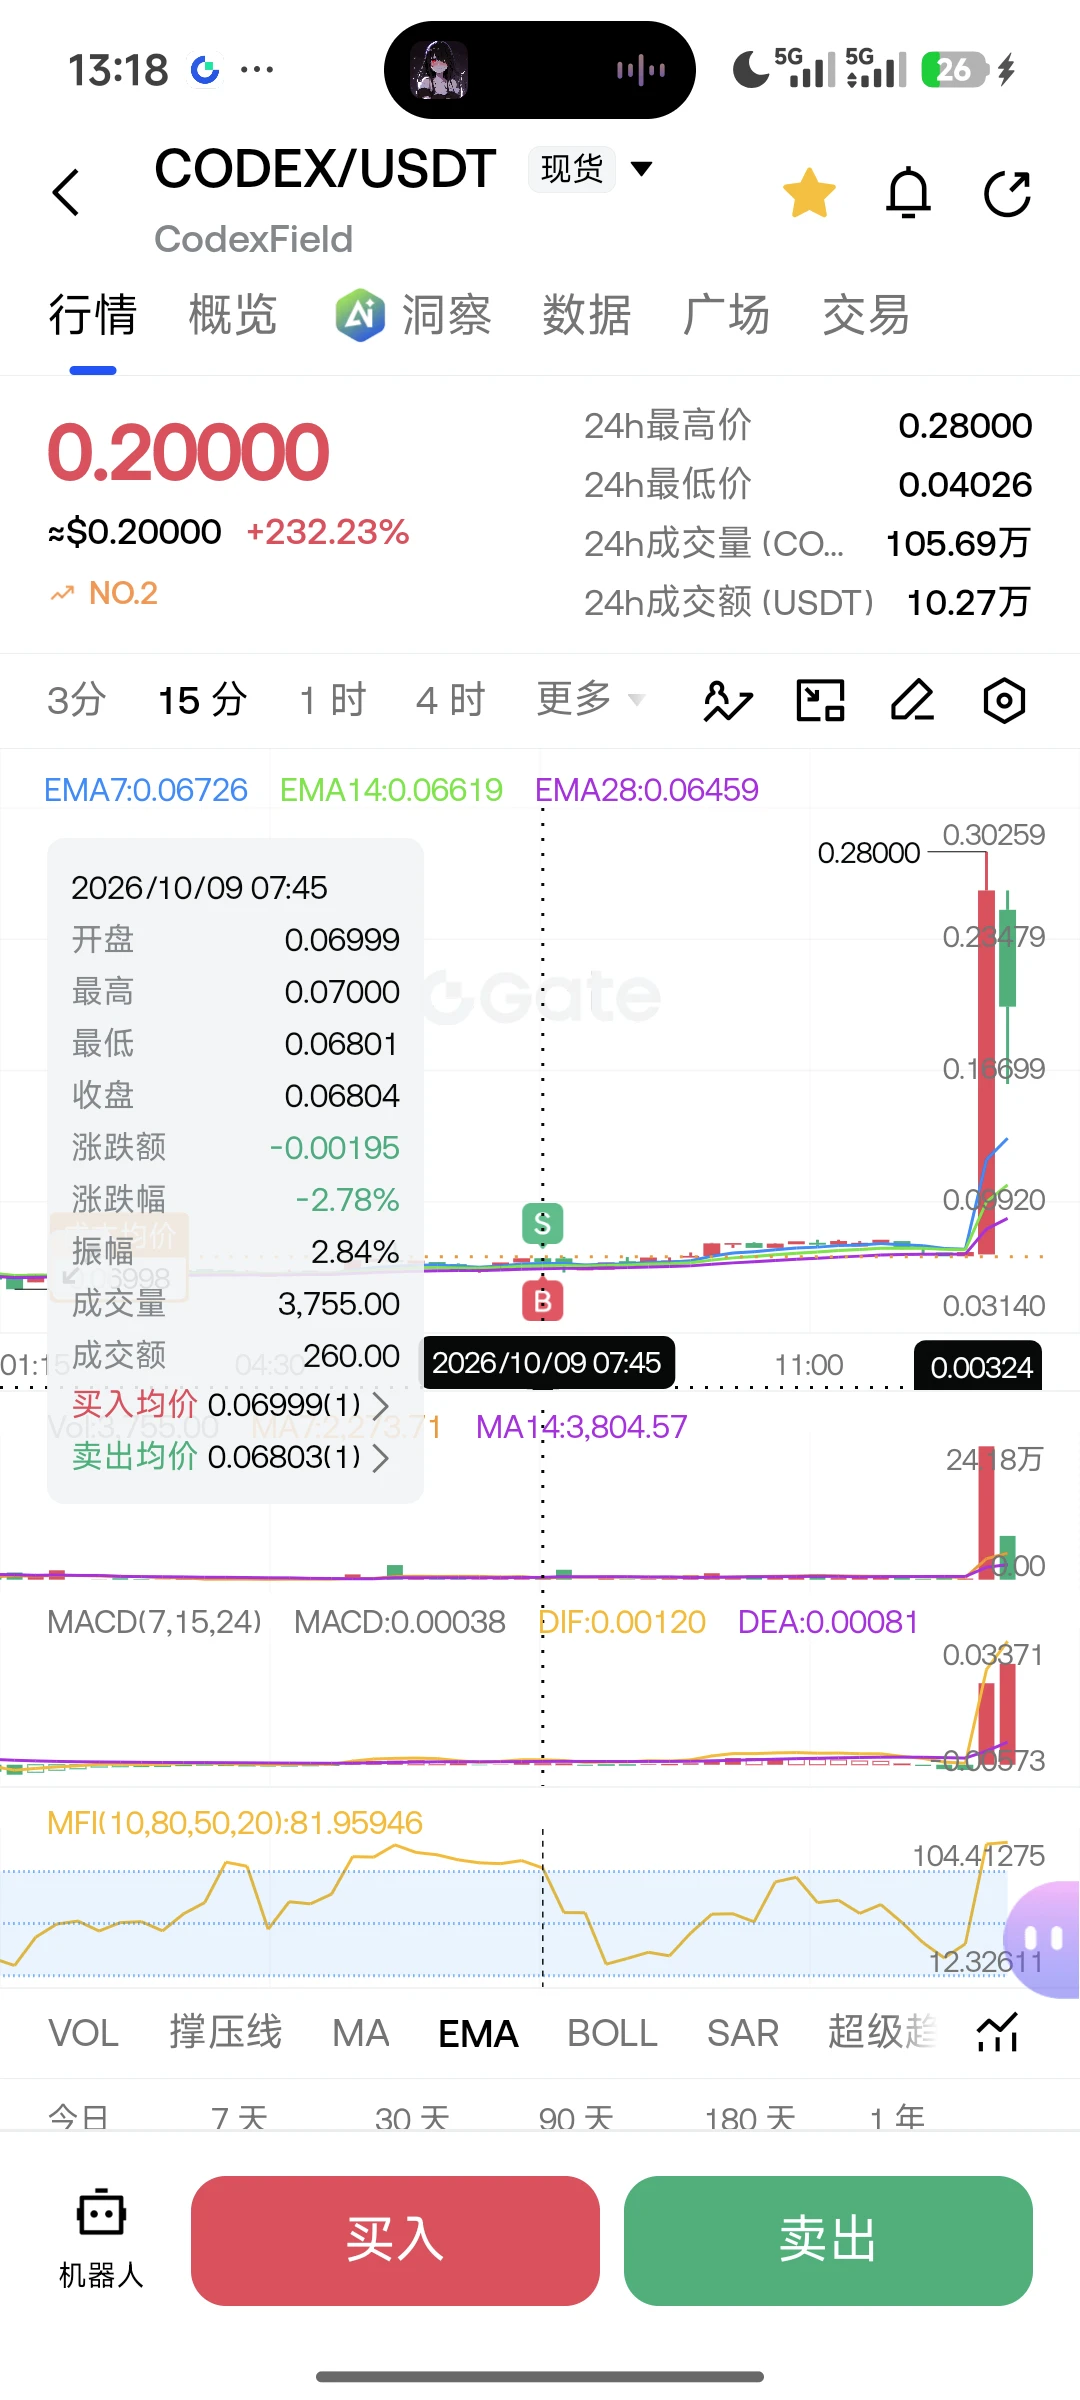The image size is (1080, 2400).
Task: Tap the MFI indicator label
Action: [235, 1823]
